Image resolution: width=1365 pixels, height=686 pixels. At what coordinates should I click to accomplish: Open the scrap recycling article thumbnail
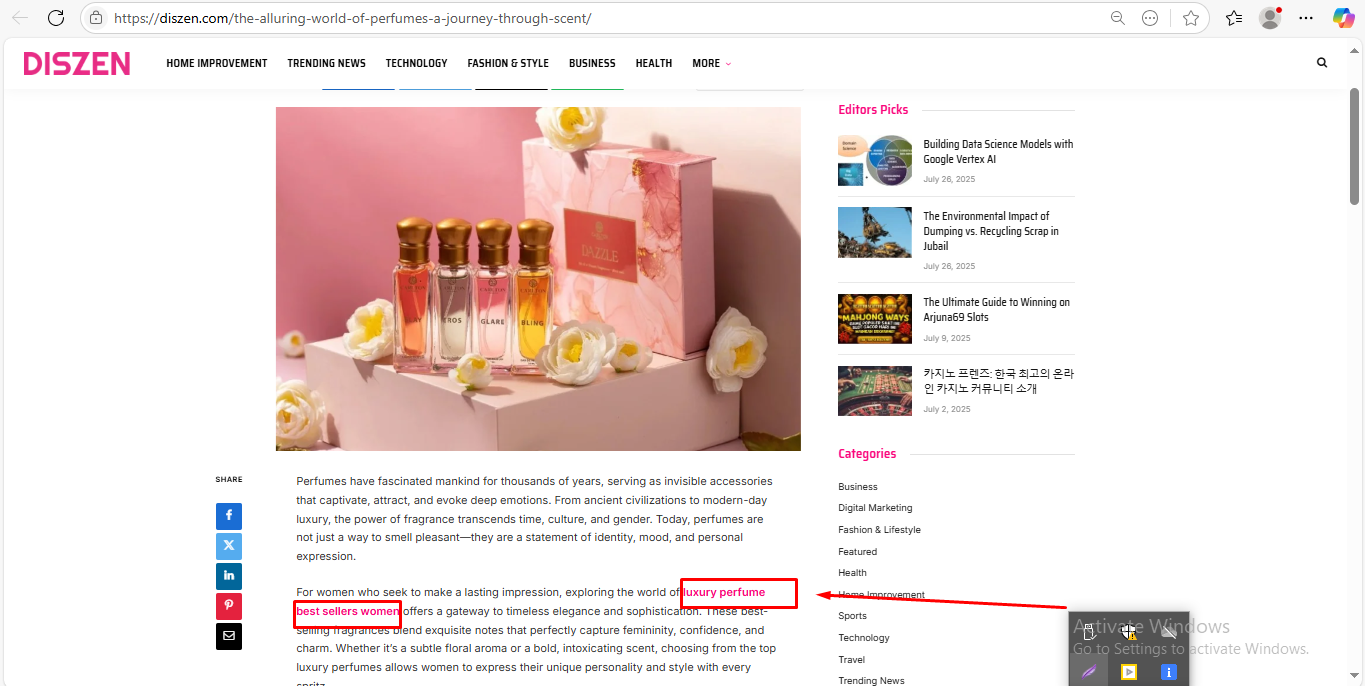pyautogui.click(x=875, y=232)
